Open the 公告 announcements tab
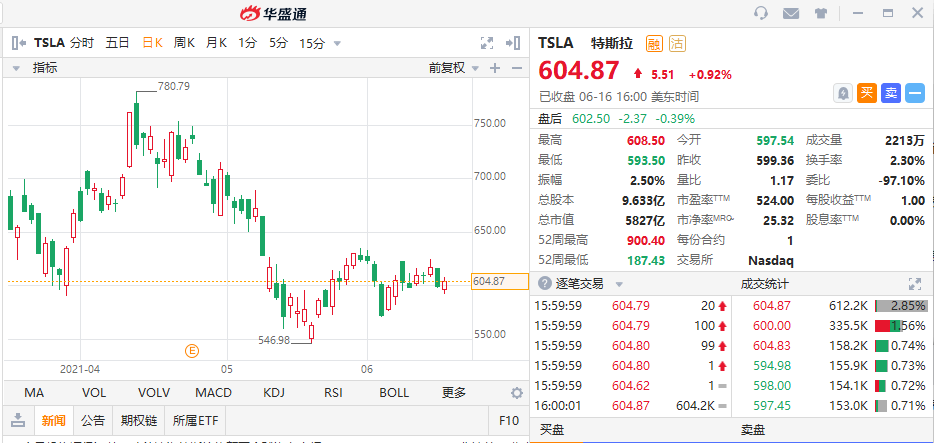The image size is (934, 443). point(93,420)
